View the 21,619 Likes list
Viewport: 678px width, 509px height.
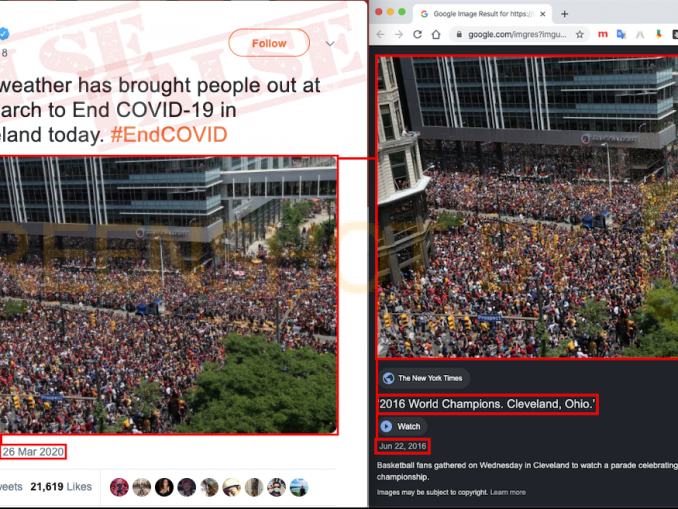click(61, 487)
